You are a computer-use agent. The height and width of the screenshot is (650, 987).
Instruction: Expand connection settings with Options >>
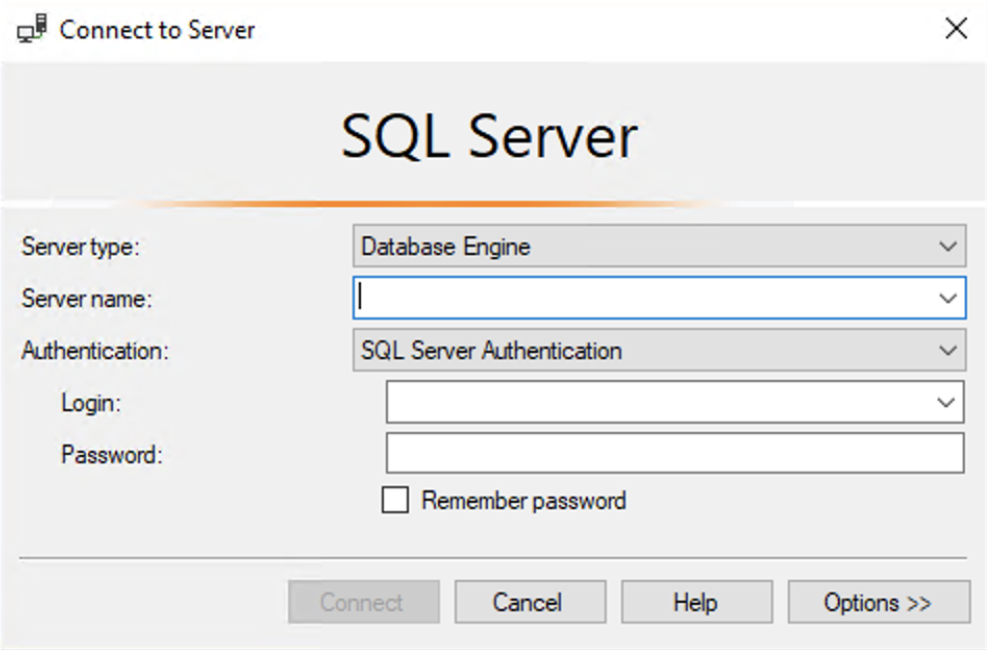point(879,602)
